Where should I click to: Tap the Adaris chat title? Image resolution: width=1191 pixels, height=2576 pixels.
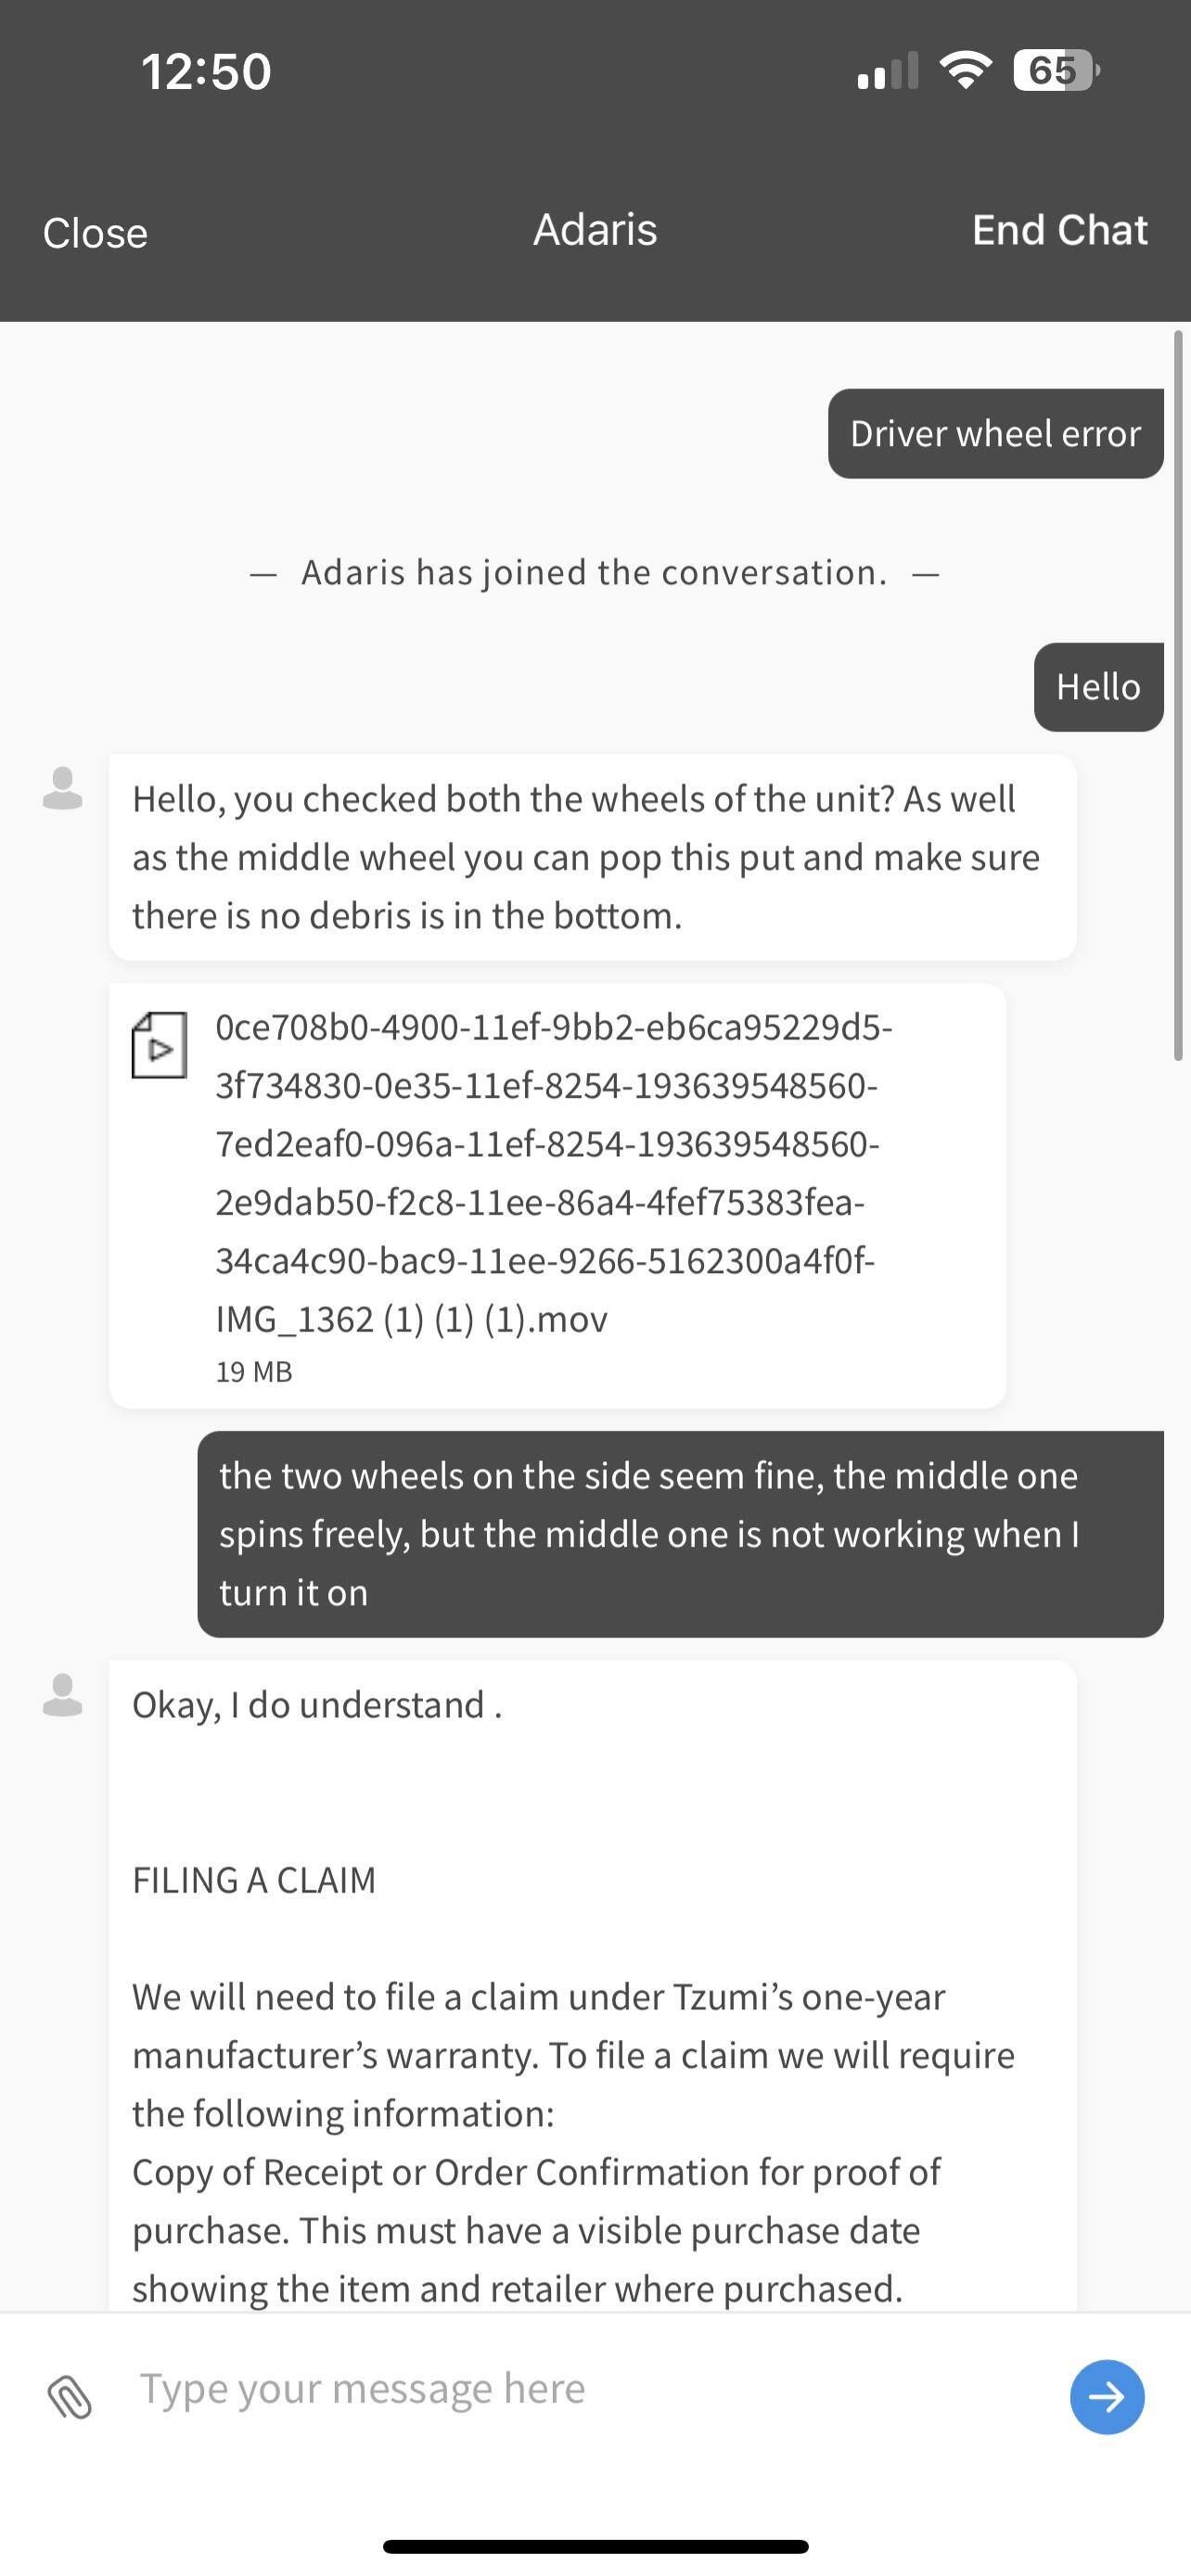tap(595, 230)
